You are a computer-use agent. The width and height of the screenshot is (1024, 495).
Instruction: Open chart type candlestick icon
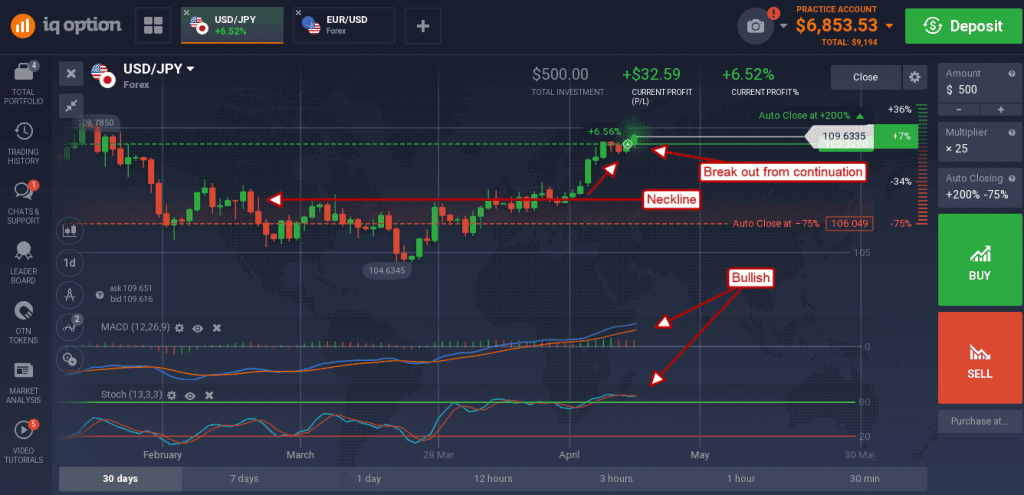[x=69, y=230]
